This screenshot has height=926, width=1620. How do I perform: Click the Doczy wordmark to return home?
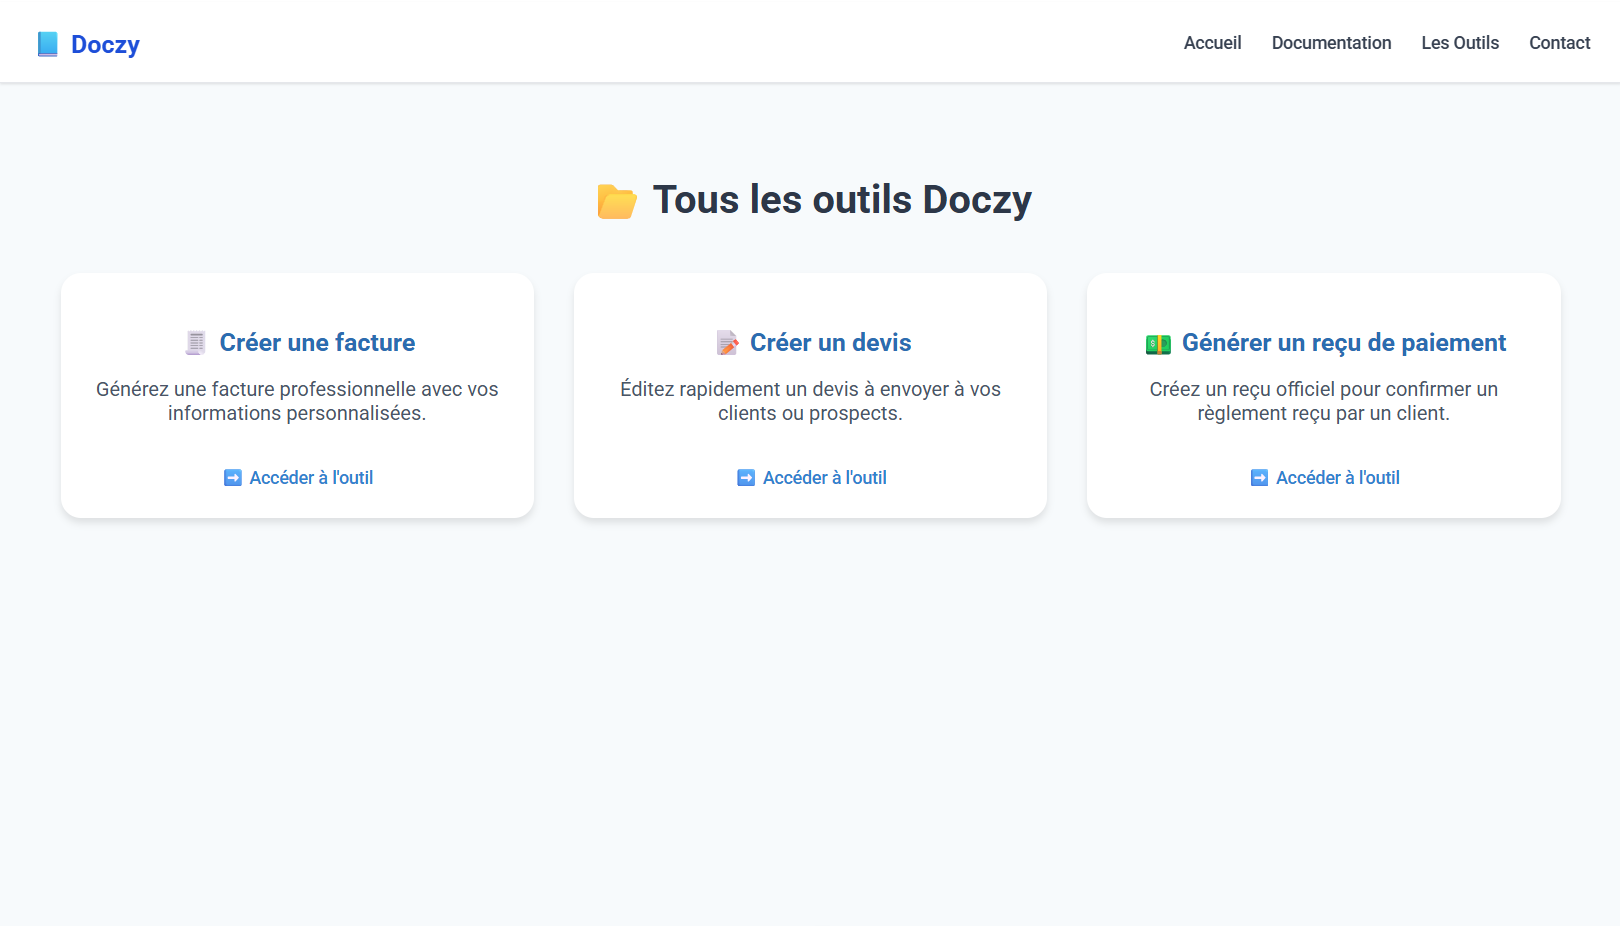tap(105, 44)
